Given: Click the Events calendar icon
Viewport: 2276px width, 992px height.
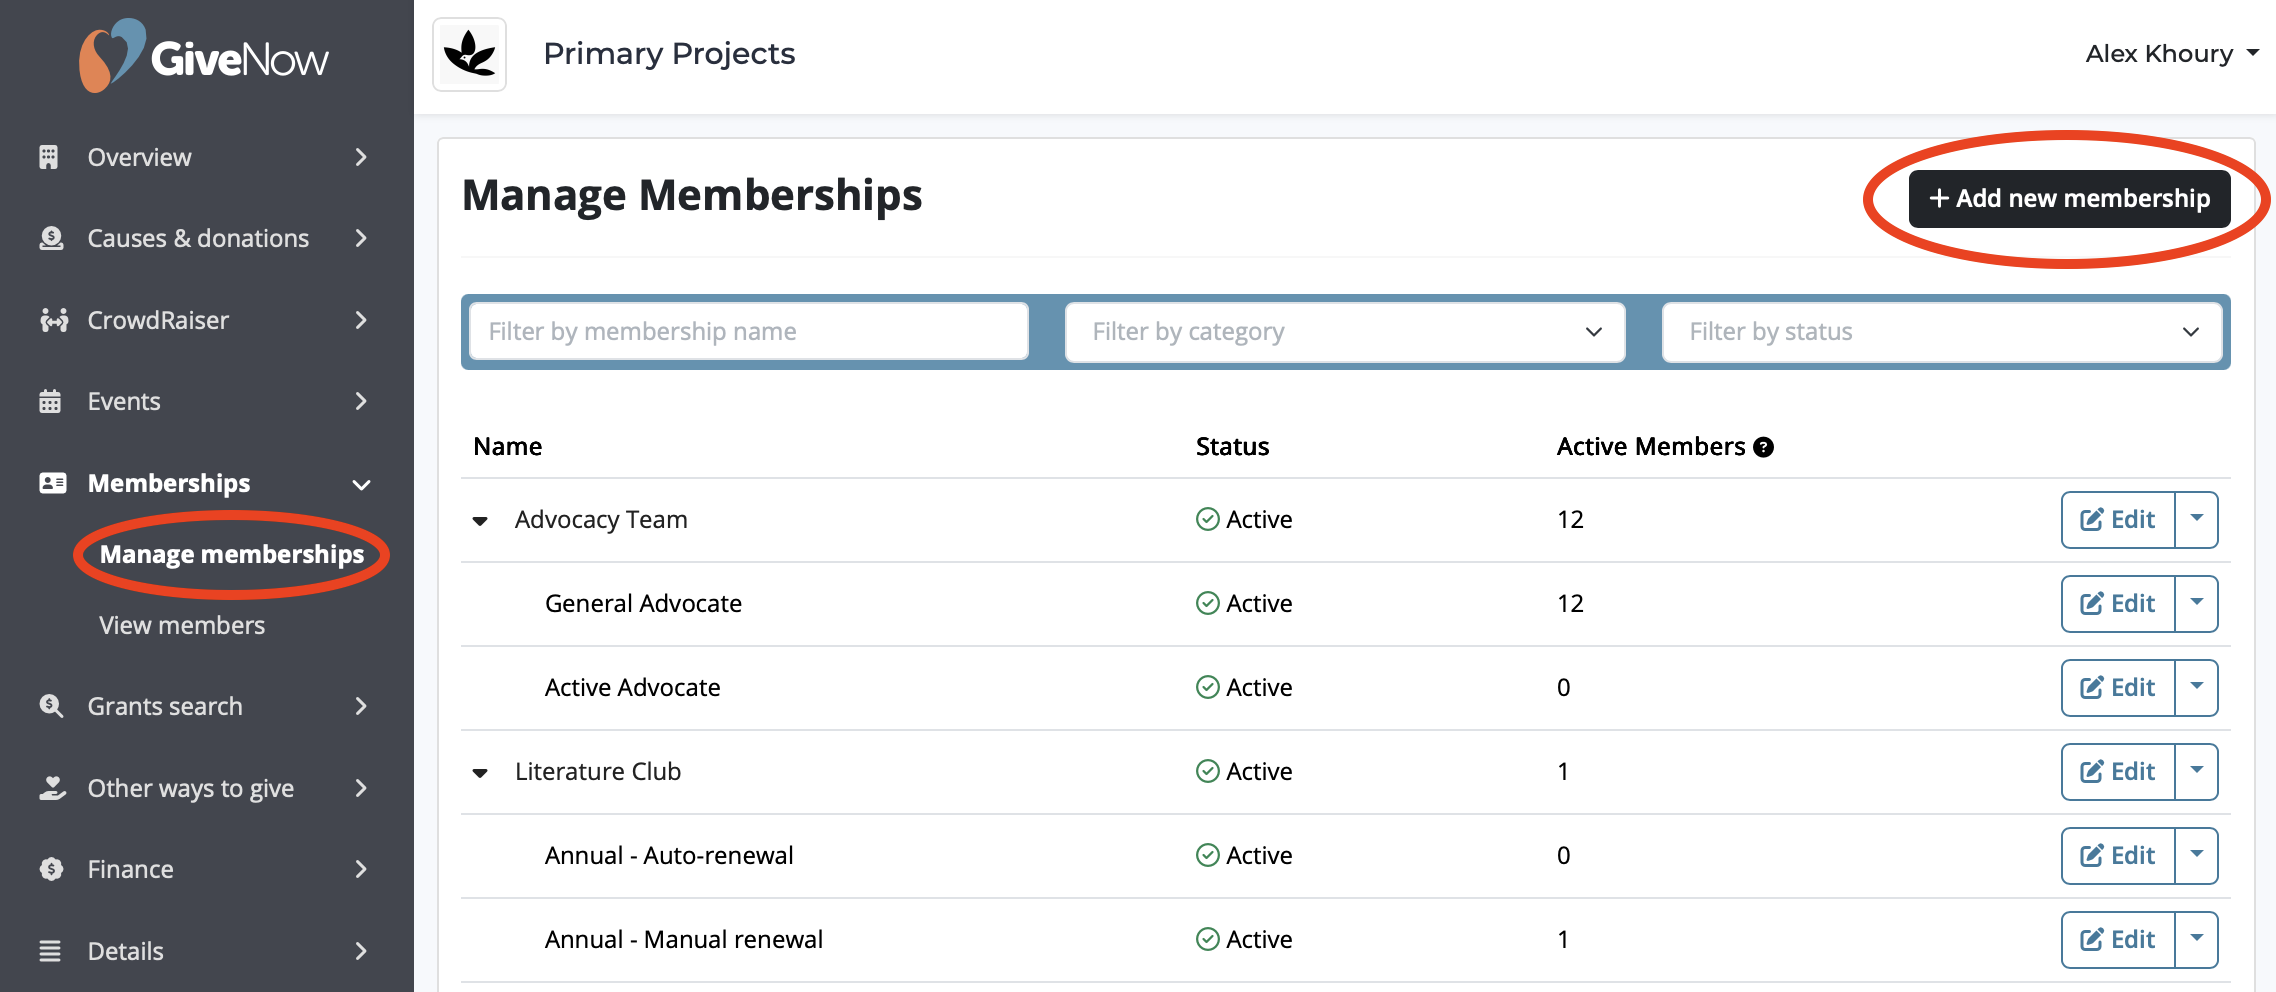Looking at the screenshot, I should [50, 401].
